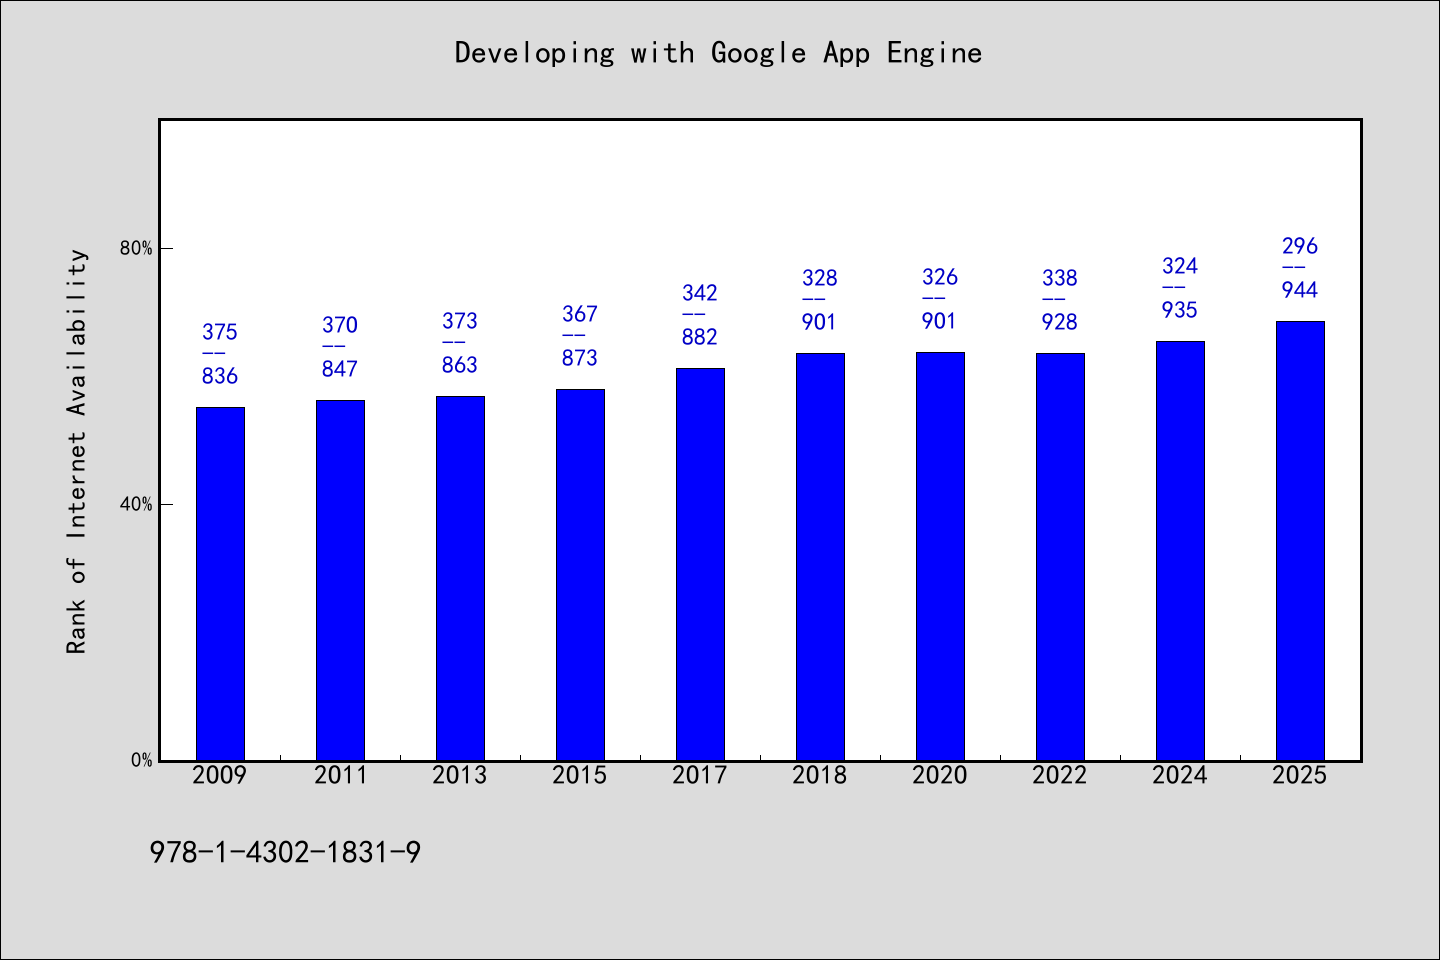Select the blue bar for 2009

tap(220, 584)
